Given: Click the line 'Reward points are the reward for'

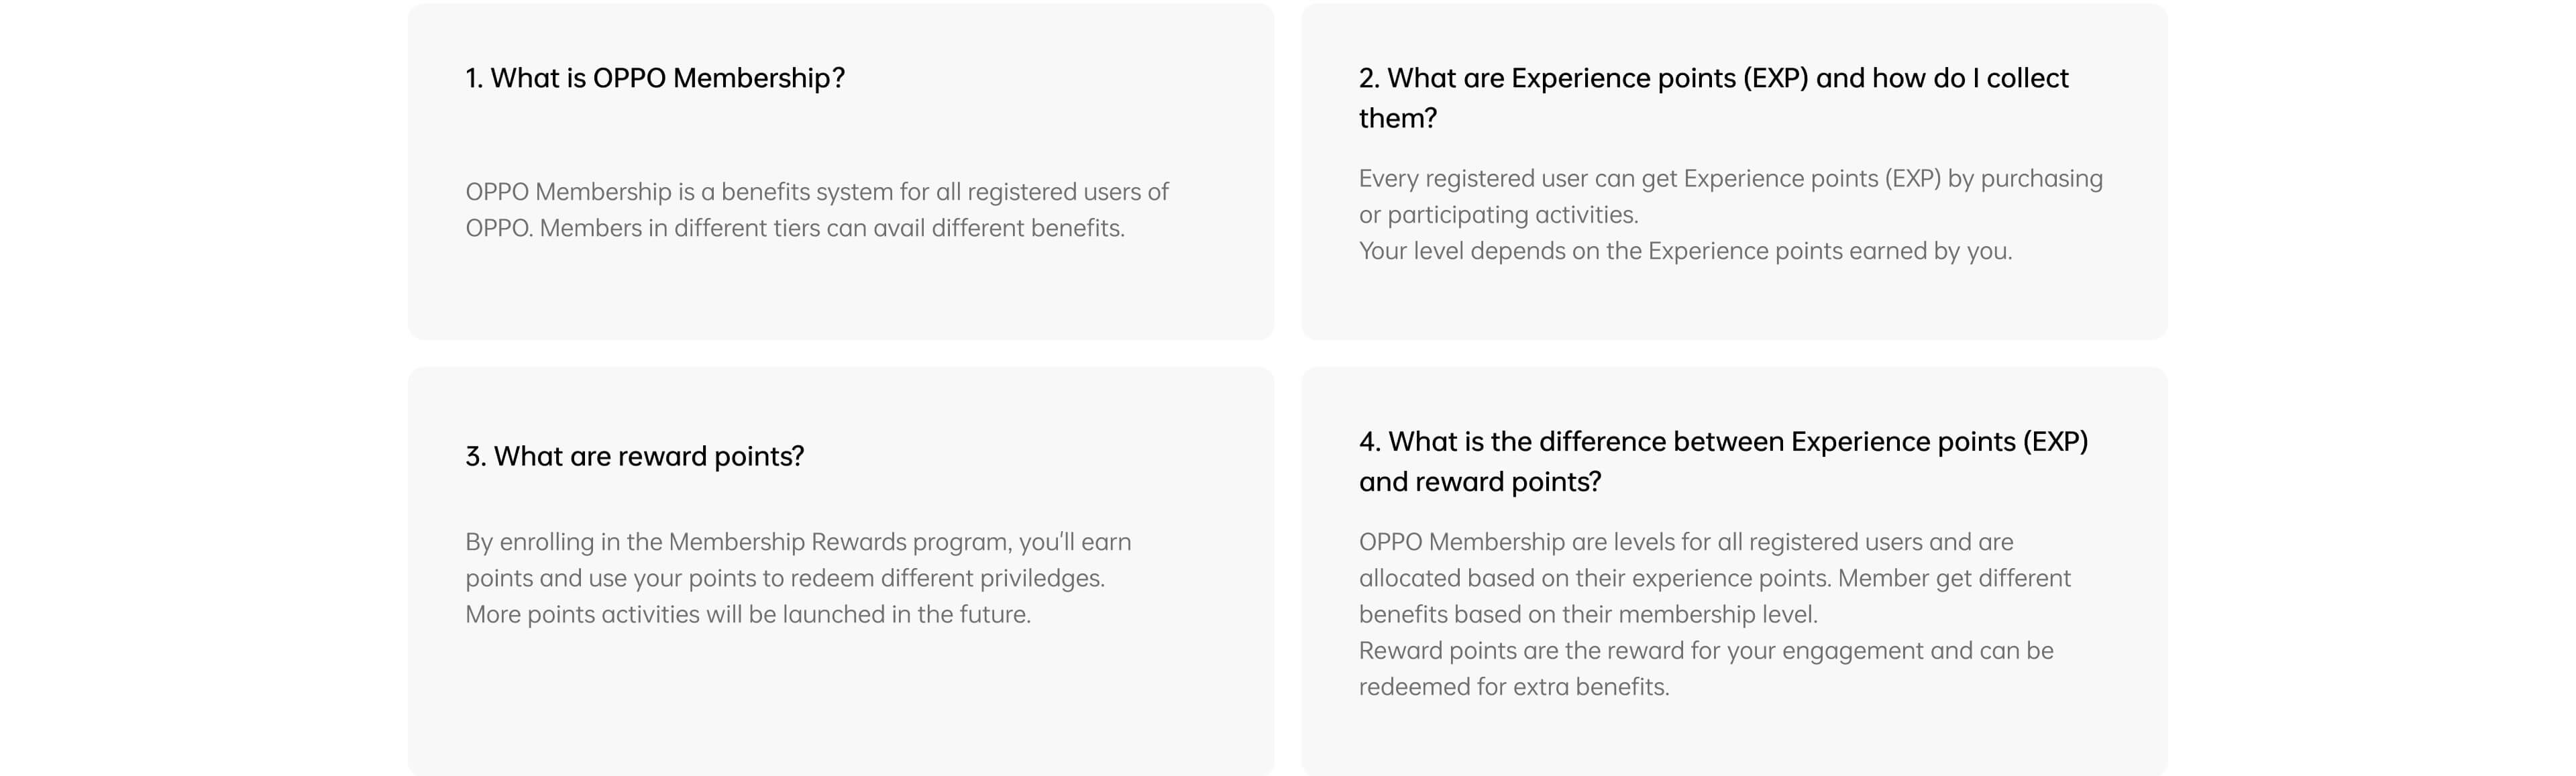Looking at the screenshot, I should tap(1705, 651).
